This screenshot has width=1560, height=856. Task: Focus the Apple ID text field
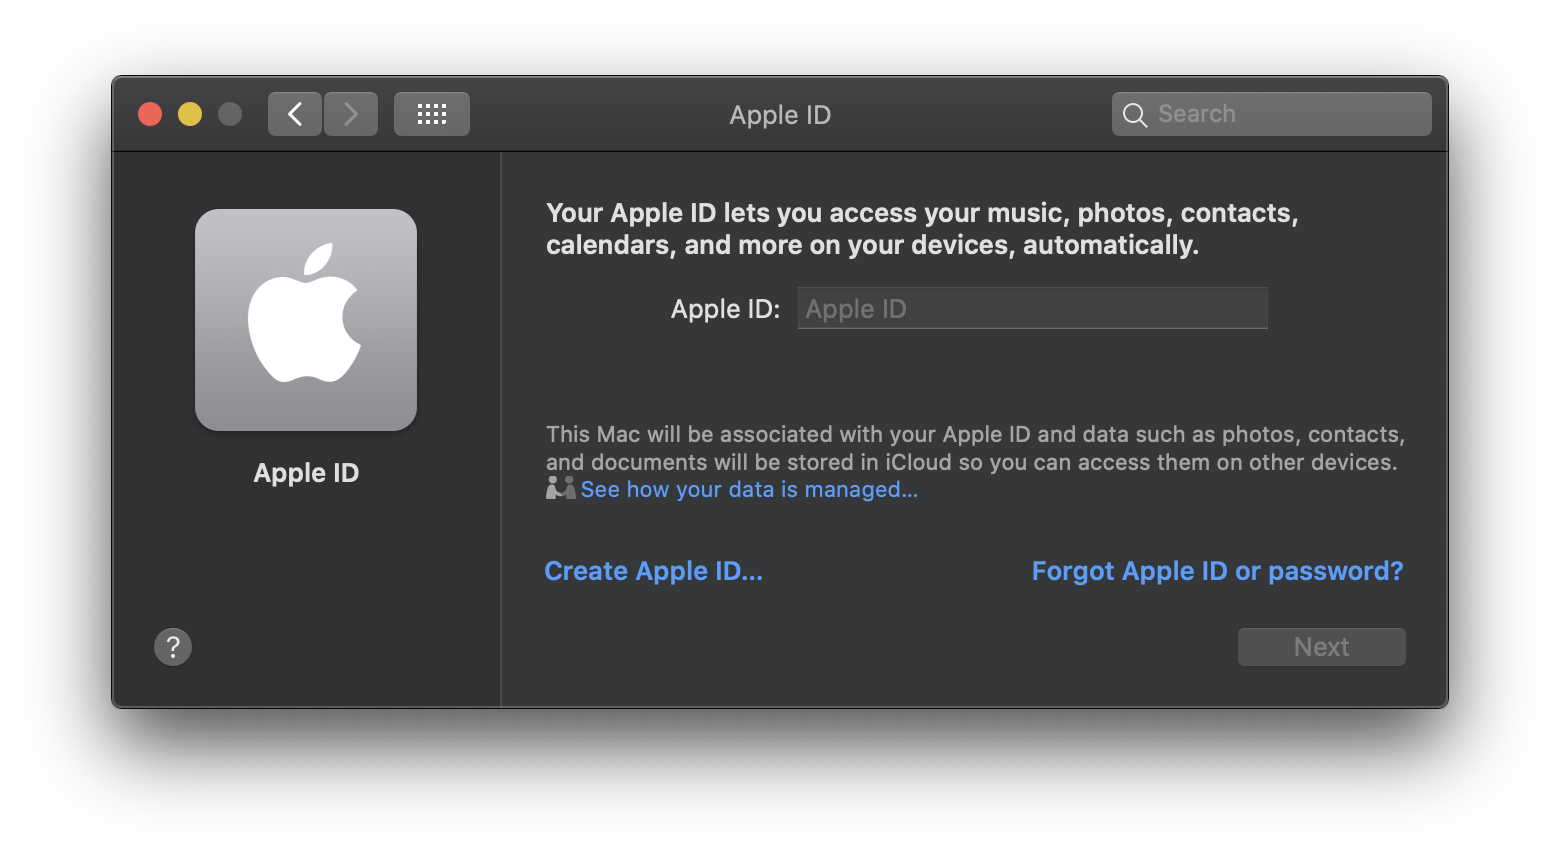point(1033,308)
